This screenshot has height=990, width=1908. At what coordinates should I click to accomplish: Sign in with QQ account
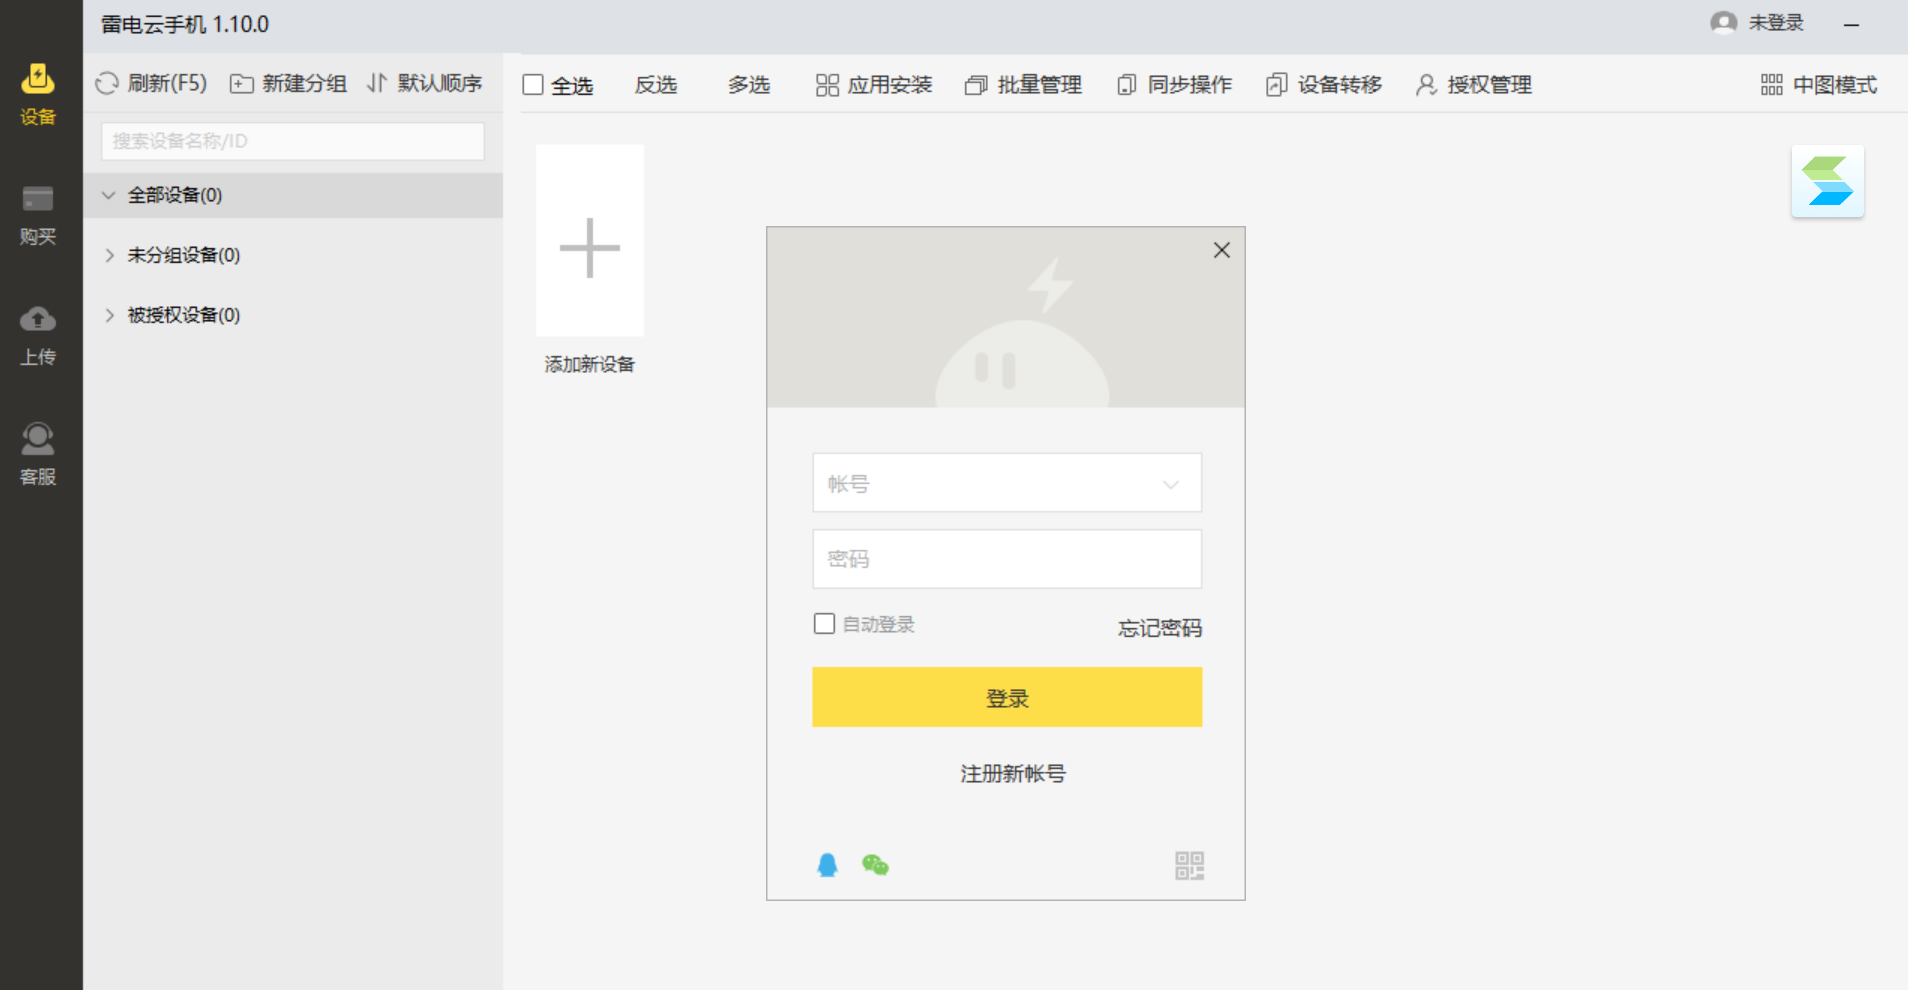tap(826, 864)
